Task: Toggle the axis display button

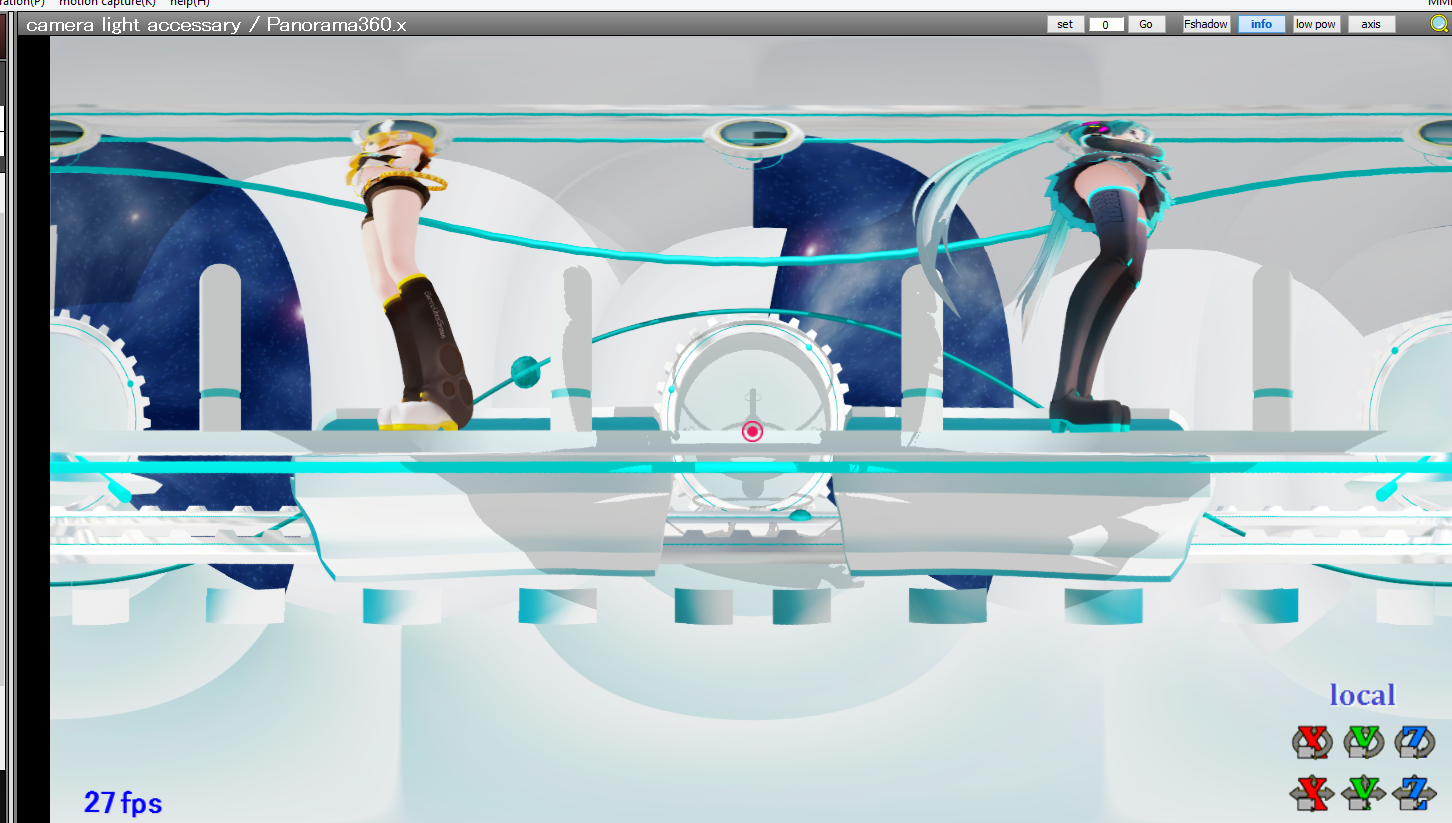Action: click(x=1371, y=24)
